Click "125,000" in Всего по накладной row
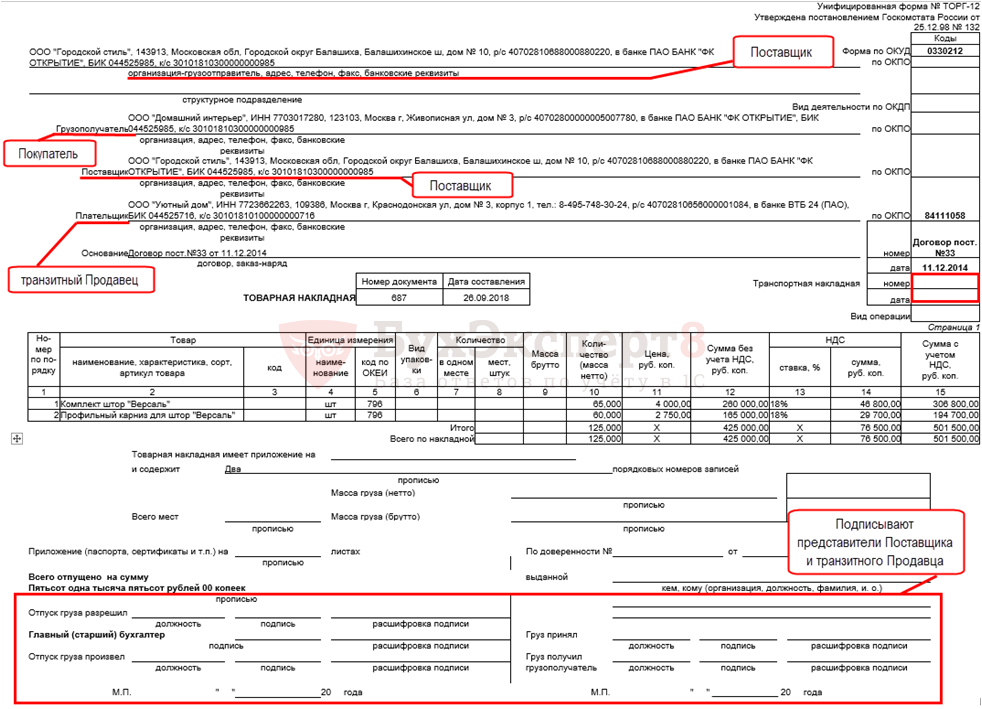This screenshot has width=982, height=709. coord(594,438)
